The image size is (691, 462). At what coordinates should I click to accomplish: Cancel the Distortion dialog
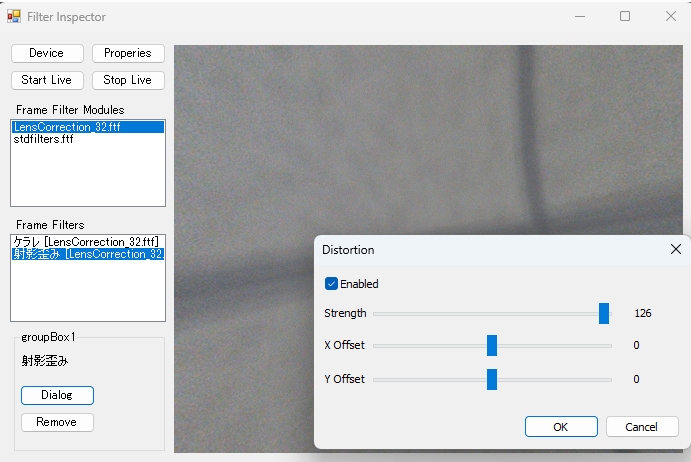point(642,427)
